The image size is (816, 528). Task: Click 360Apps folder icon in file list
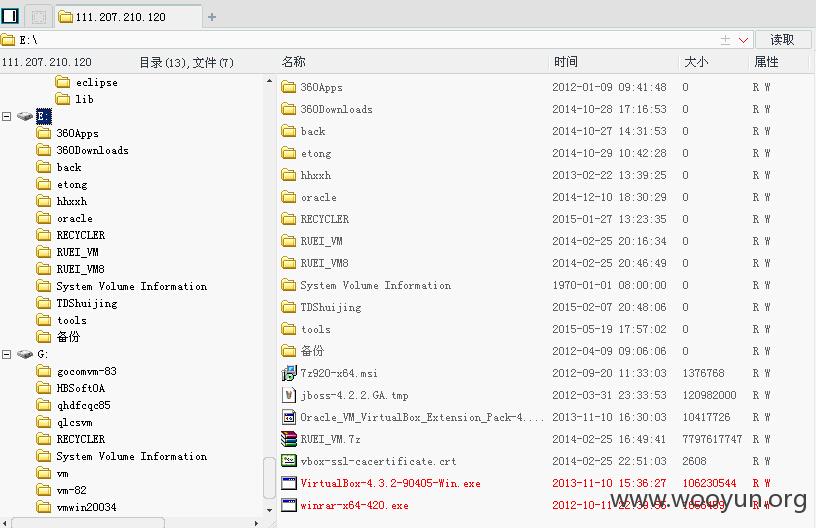[289, 87]
